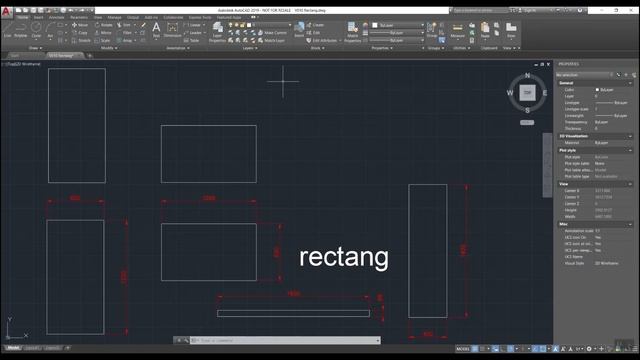Switch to the Annotate ribbon tab
This screenshot has width=640, height=360.
[x=56, y=18]
